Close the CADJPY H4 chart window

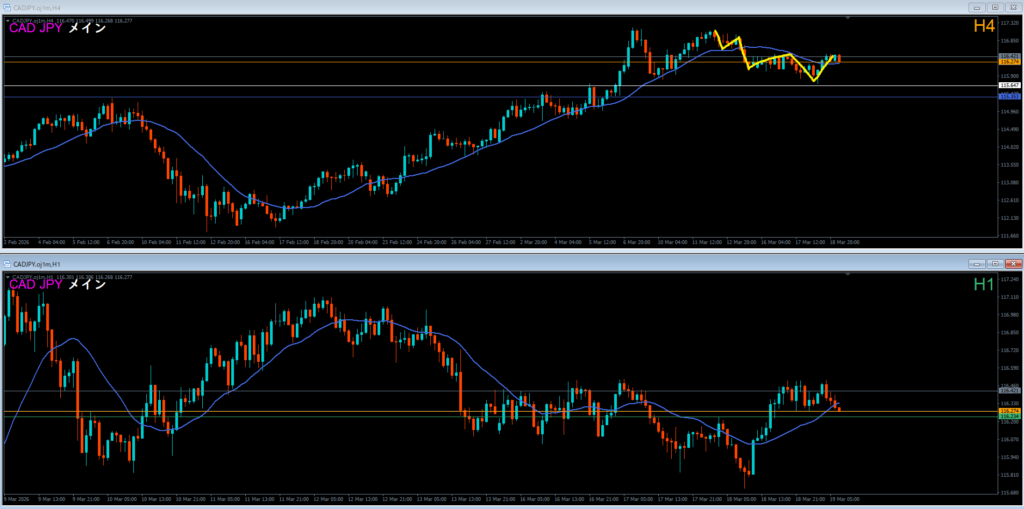[1013, 7]
